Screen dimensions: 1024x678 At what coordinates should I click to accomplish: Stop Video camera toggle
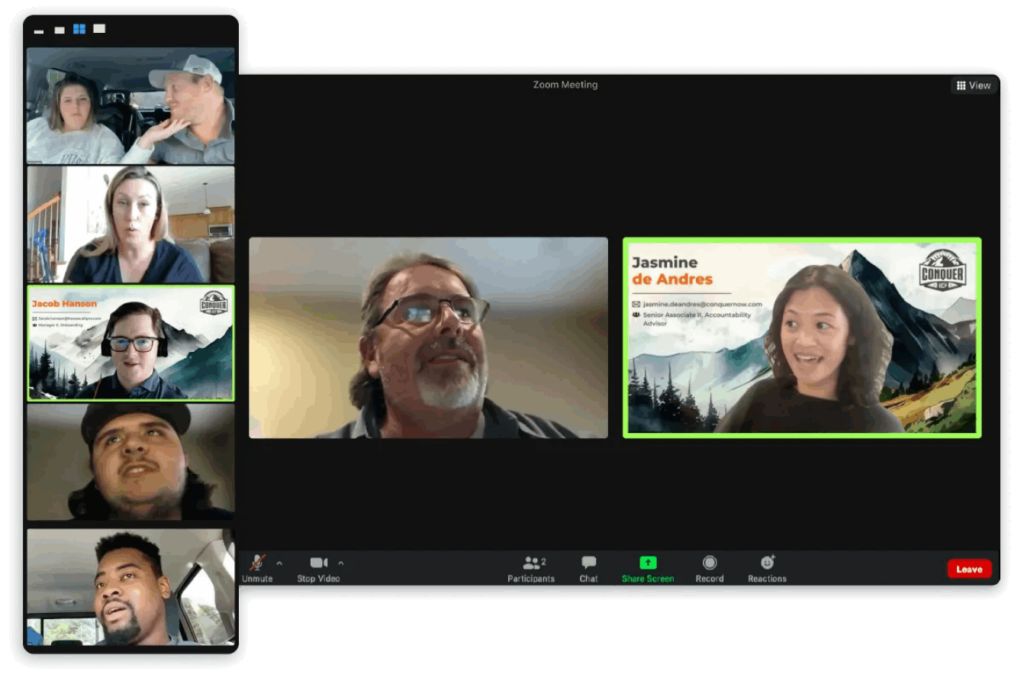point(319,568)
